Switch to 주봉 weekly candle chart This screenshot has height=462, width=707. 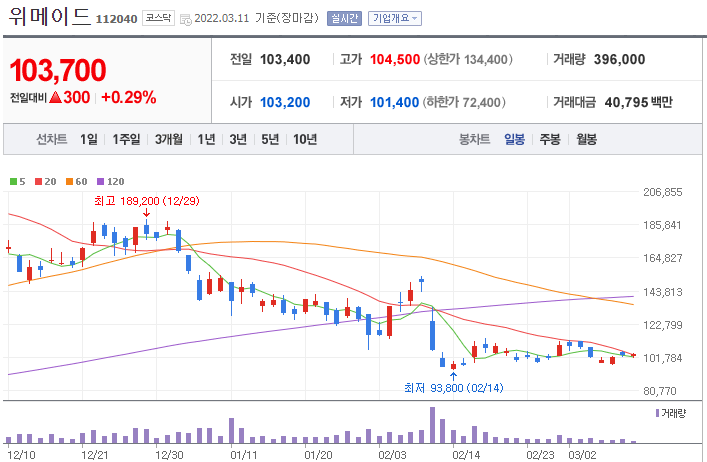pos(550,139)
